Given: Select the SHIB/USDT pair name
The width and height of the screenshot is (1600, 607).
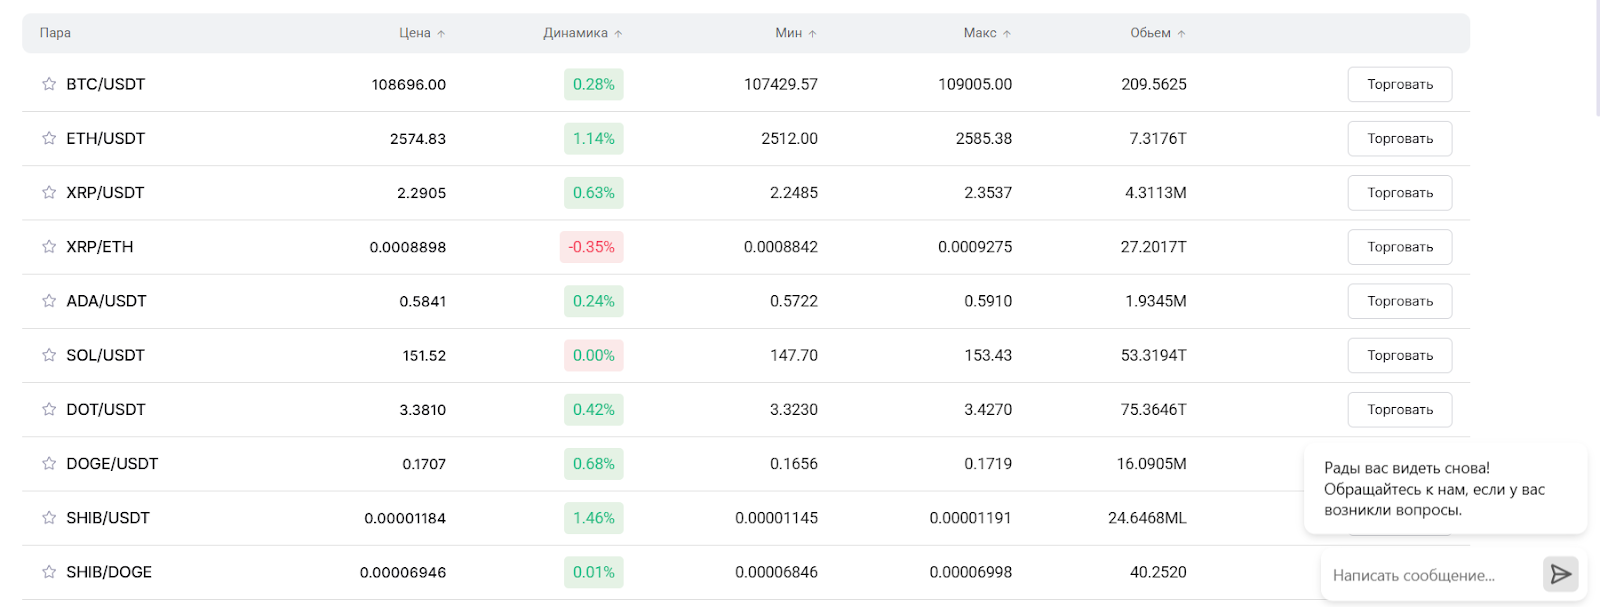Looking at the screenshot, I should click(108, 517).
